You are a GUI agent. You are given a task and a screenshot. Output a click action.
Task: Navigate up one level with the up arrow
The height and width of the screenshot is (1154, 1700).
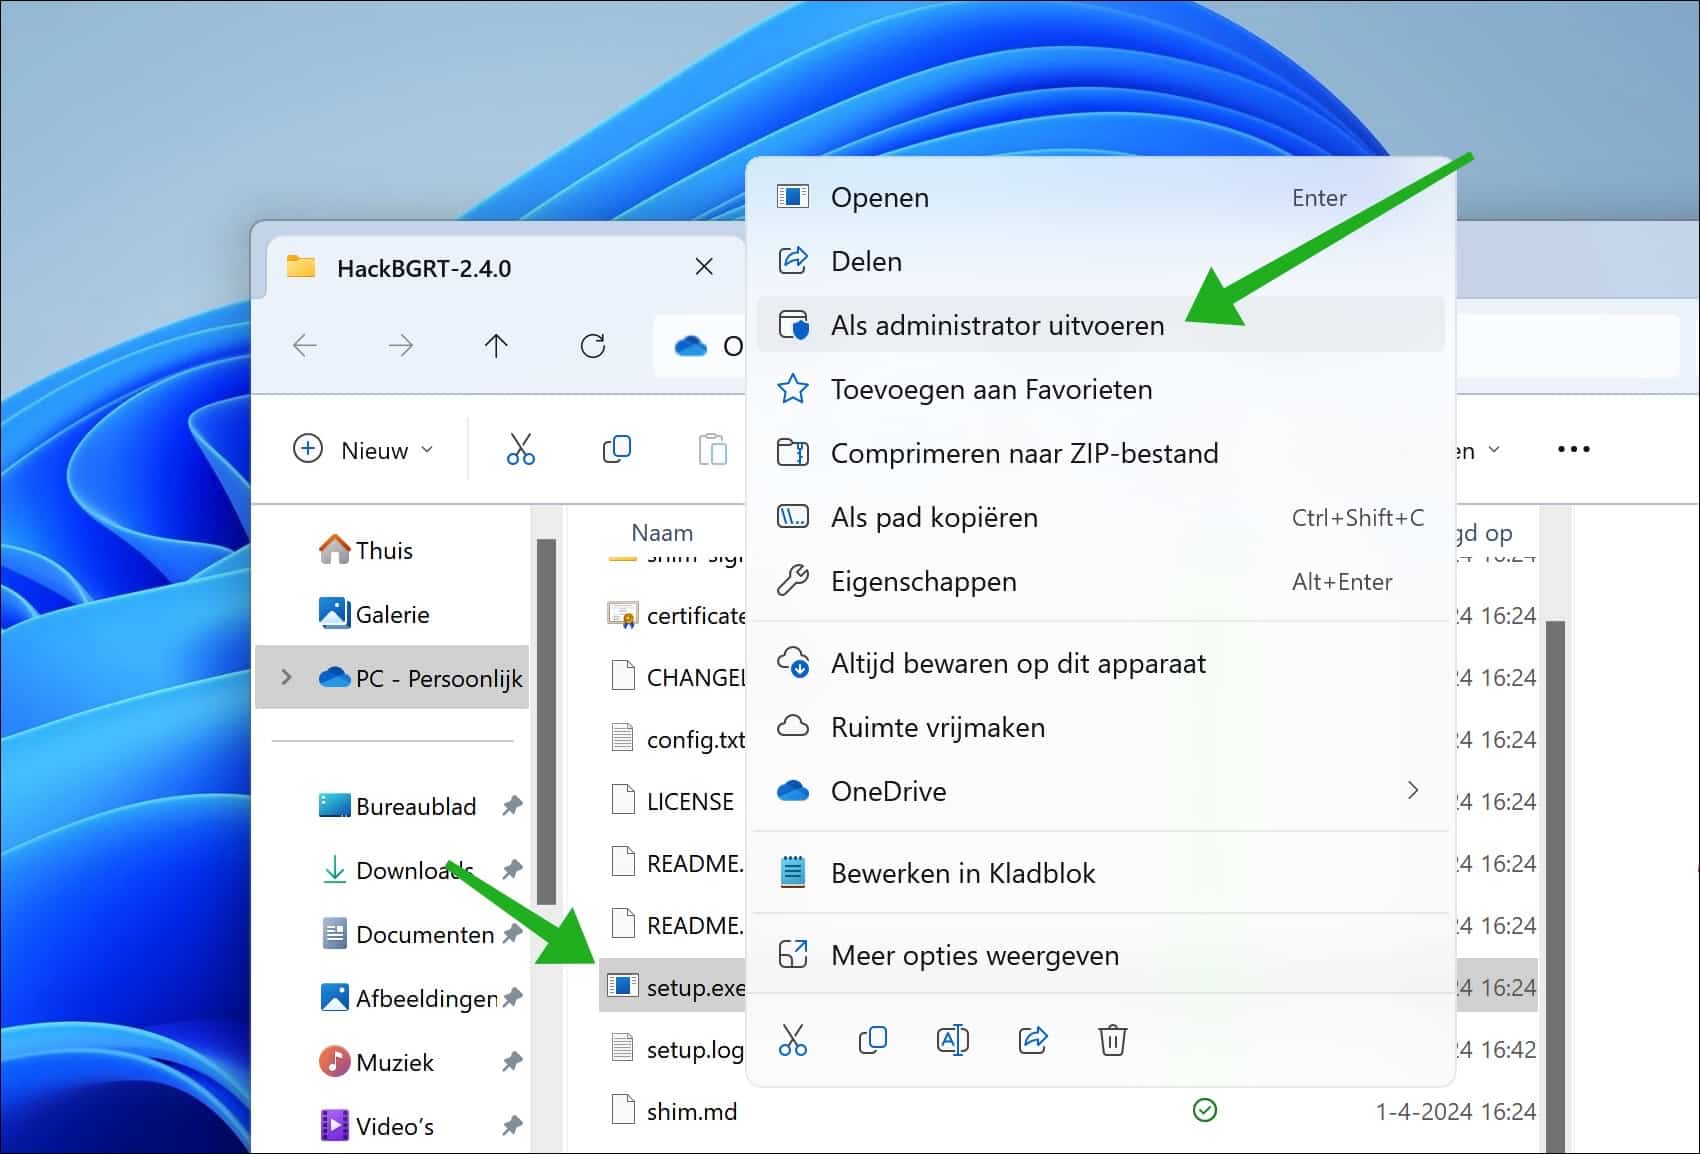[496, 345]
